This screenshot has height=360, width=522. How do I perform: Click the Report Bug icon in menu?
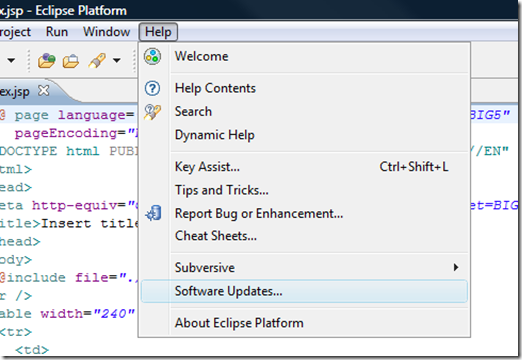pyautogui.click(x=154, y=213)
